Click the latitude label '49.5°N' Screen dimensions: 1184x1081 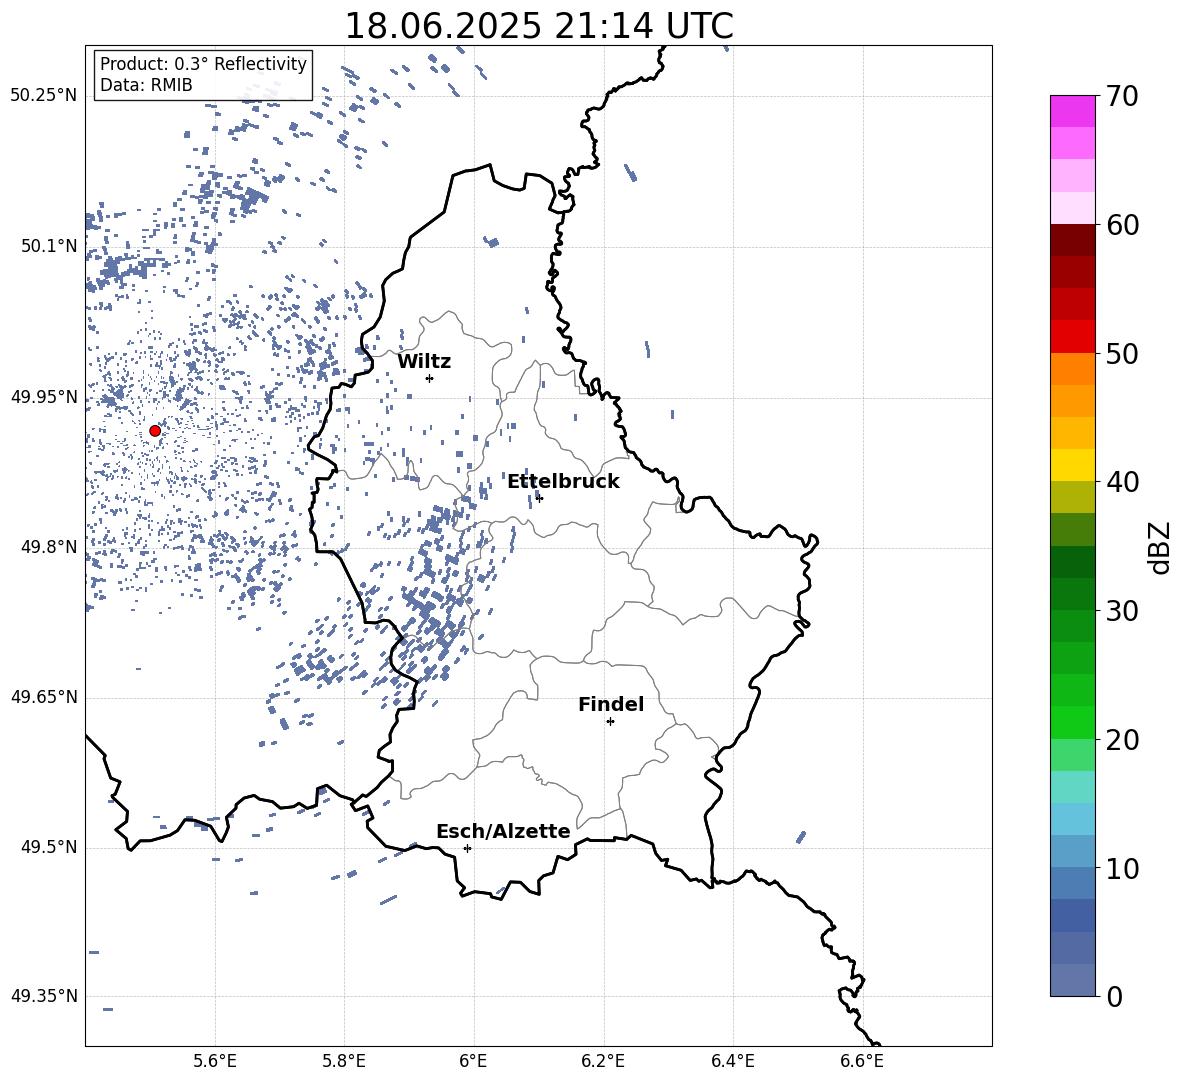48,847
